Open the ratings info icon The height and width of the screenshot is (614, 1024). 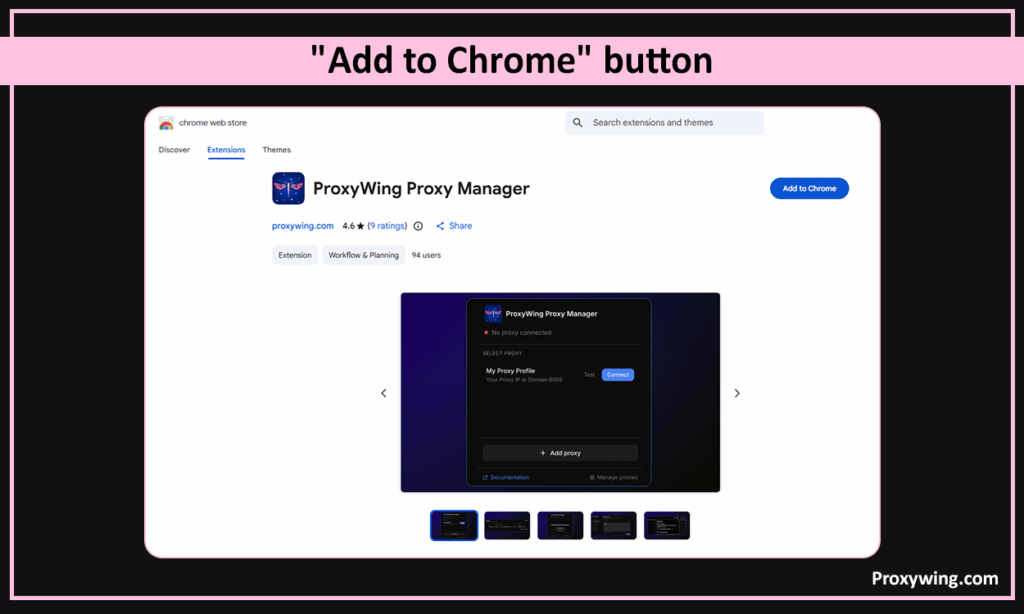418,226
